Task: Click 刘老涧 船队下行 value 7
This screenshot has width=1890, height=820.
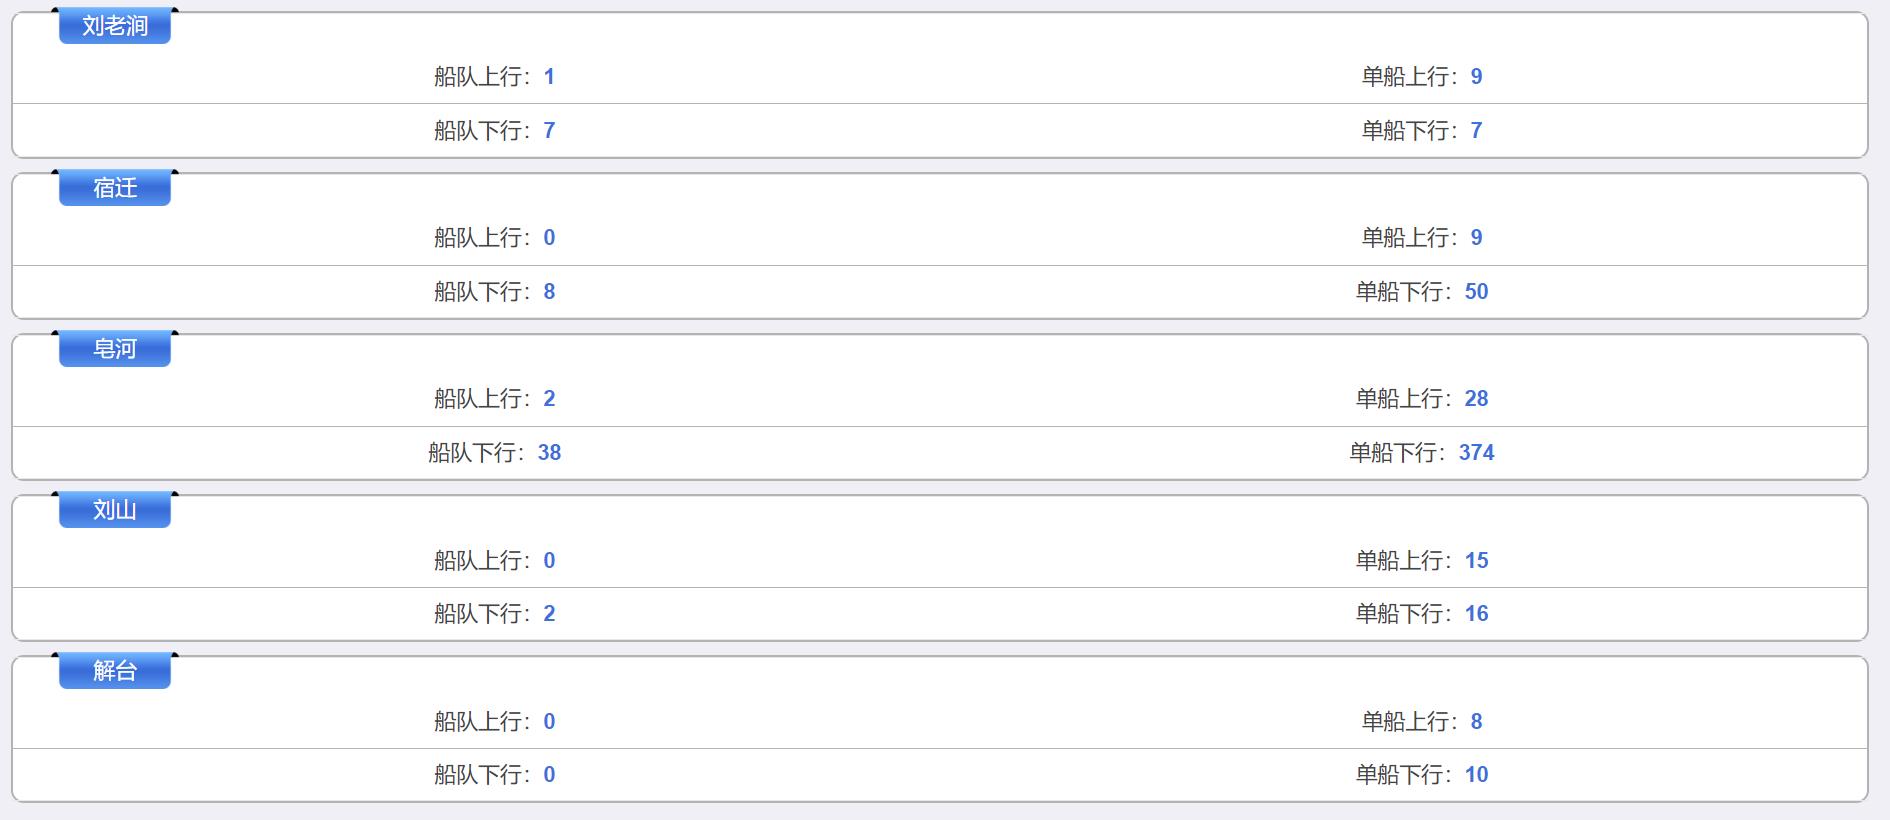Action: 549,131
